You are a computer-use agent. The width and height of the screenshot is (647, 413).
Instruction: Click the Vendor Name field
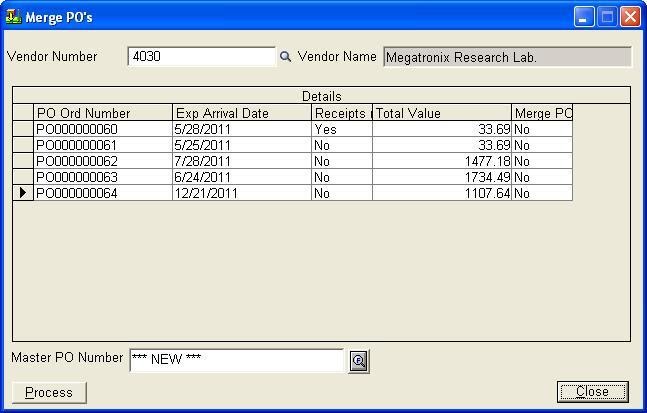(x=507, y=57)
